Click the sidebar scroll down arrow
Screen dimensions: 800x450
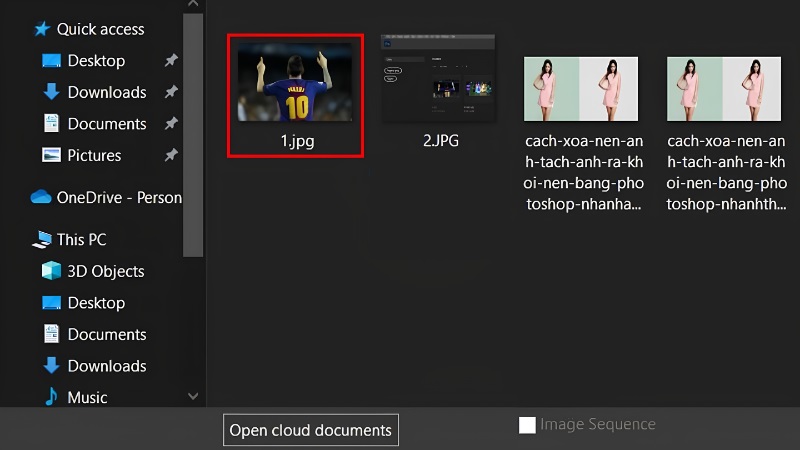(x=193, y=396)
